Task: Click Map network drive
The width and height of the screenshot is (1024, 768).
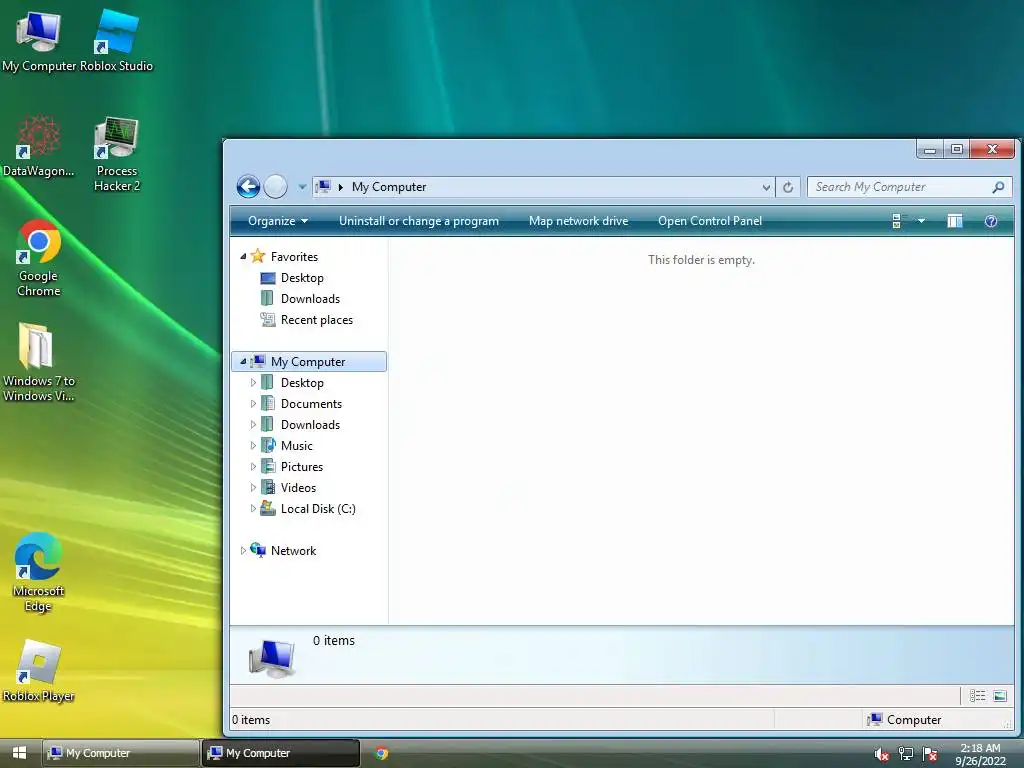Action: 579,221
